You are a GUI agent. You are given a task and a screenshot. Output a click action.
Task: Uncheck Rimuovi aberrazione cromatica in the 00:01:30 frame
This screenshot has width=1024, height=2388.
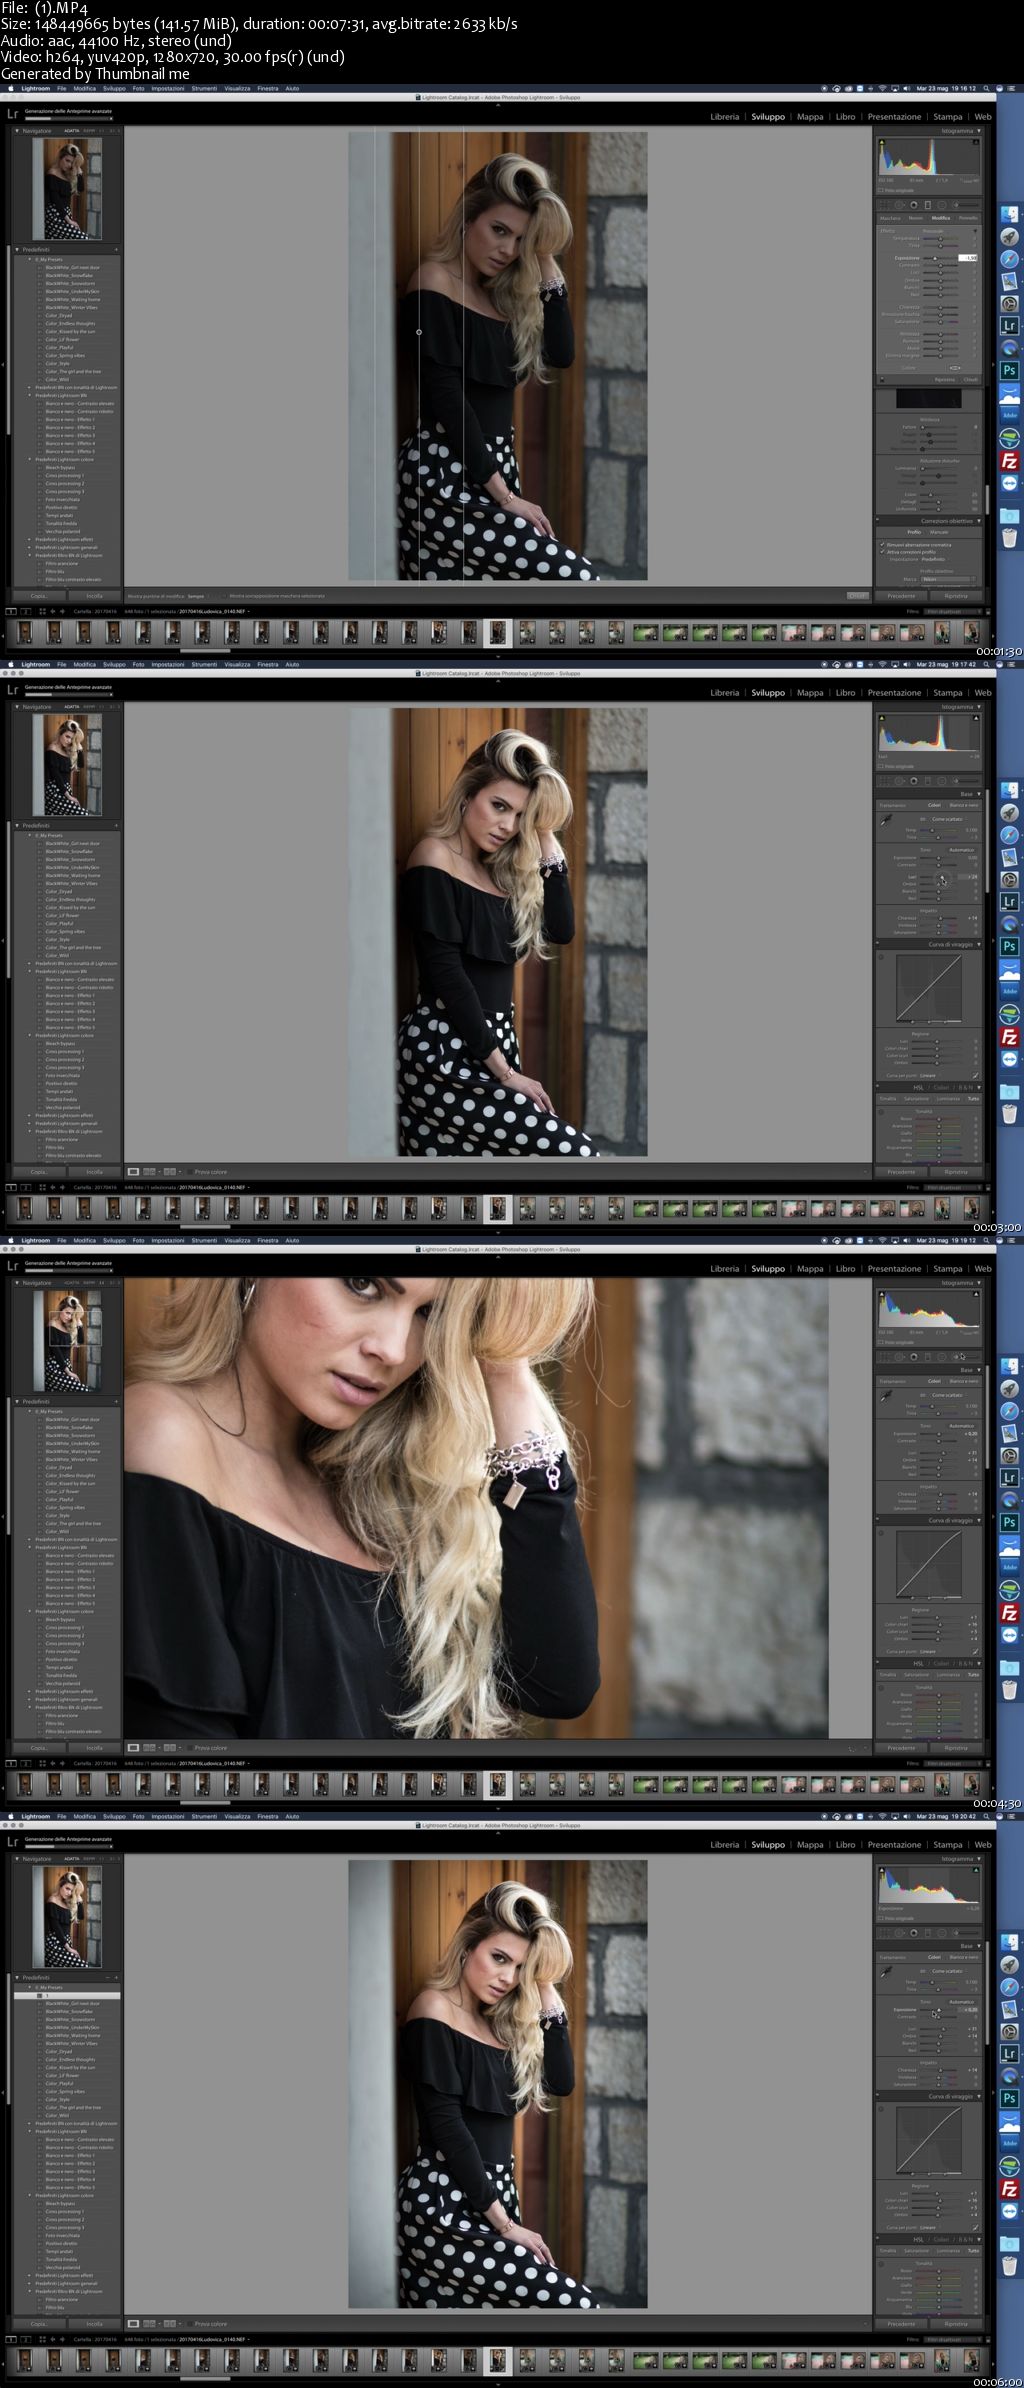click(882, 545)
